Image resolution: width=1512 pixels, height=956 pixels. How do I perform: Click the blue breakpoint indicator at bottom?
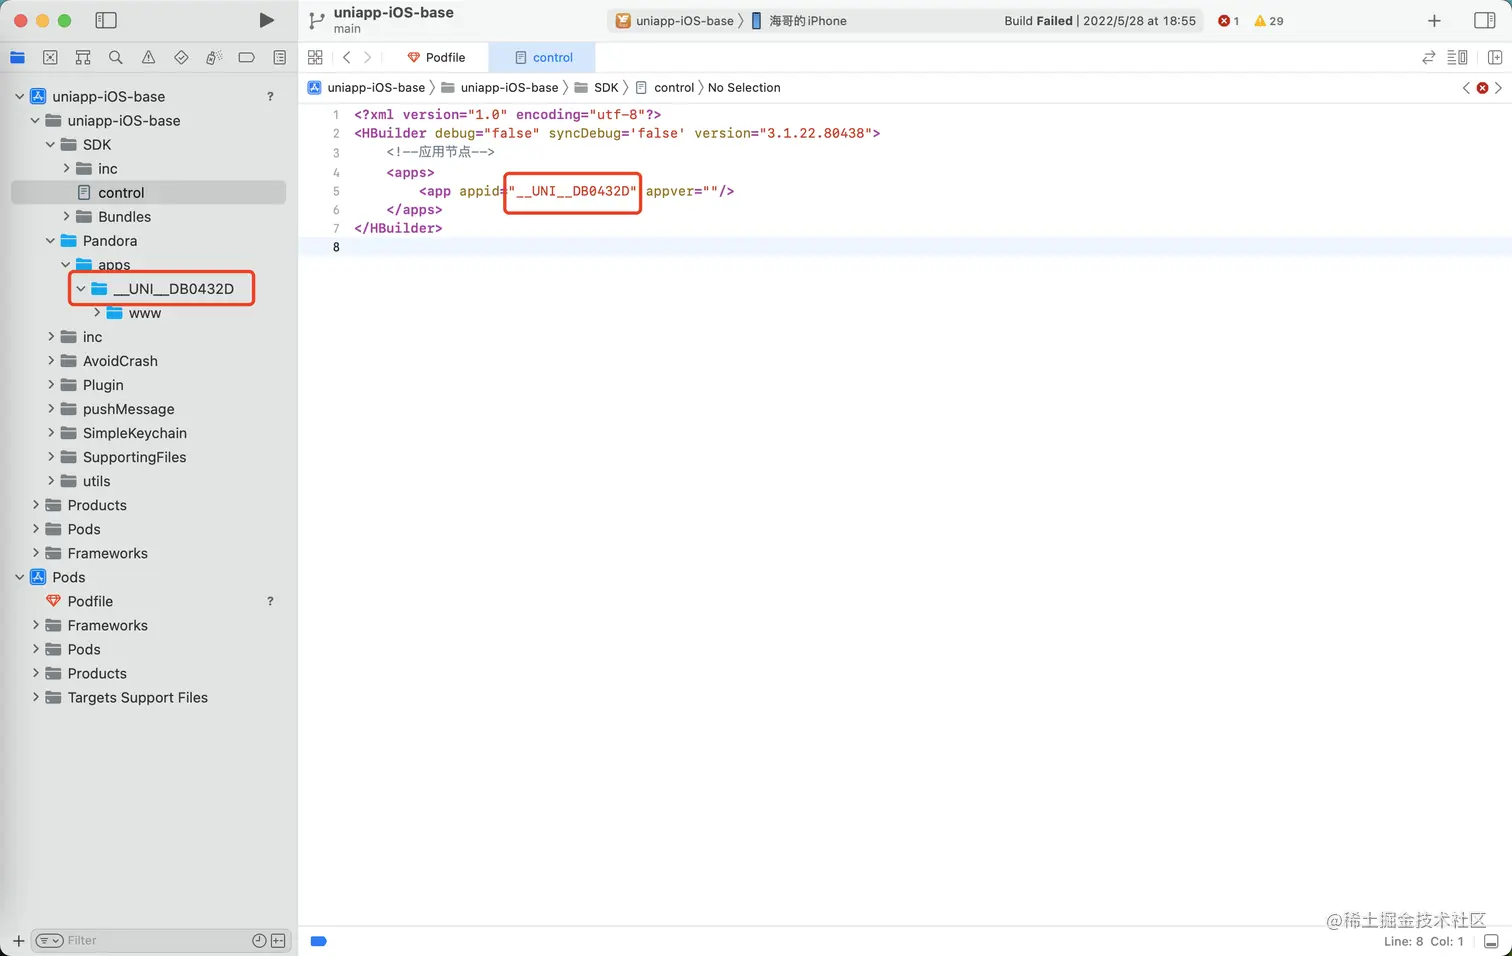[319, 941]
